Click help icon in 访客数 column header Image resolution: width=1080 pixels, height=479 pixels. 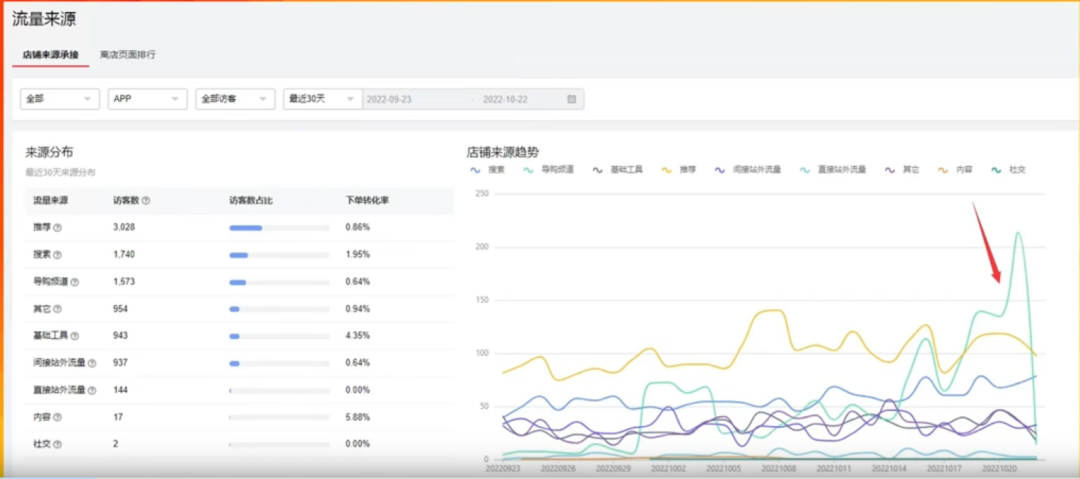point(146,201)
